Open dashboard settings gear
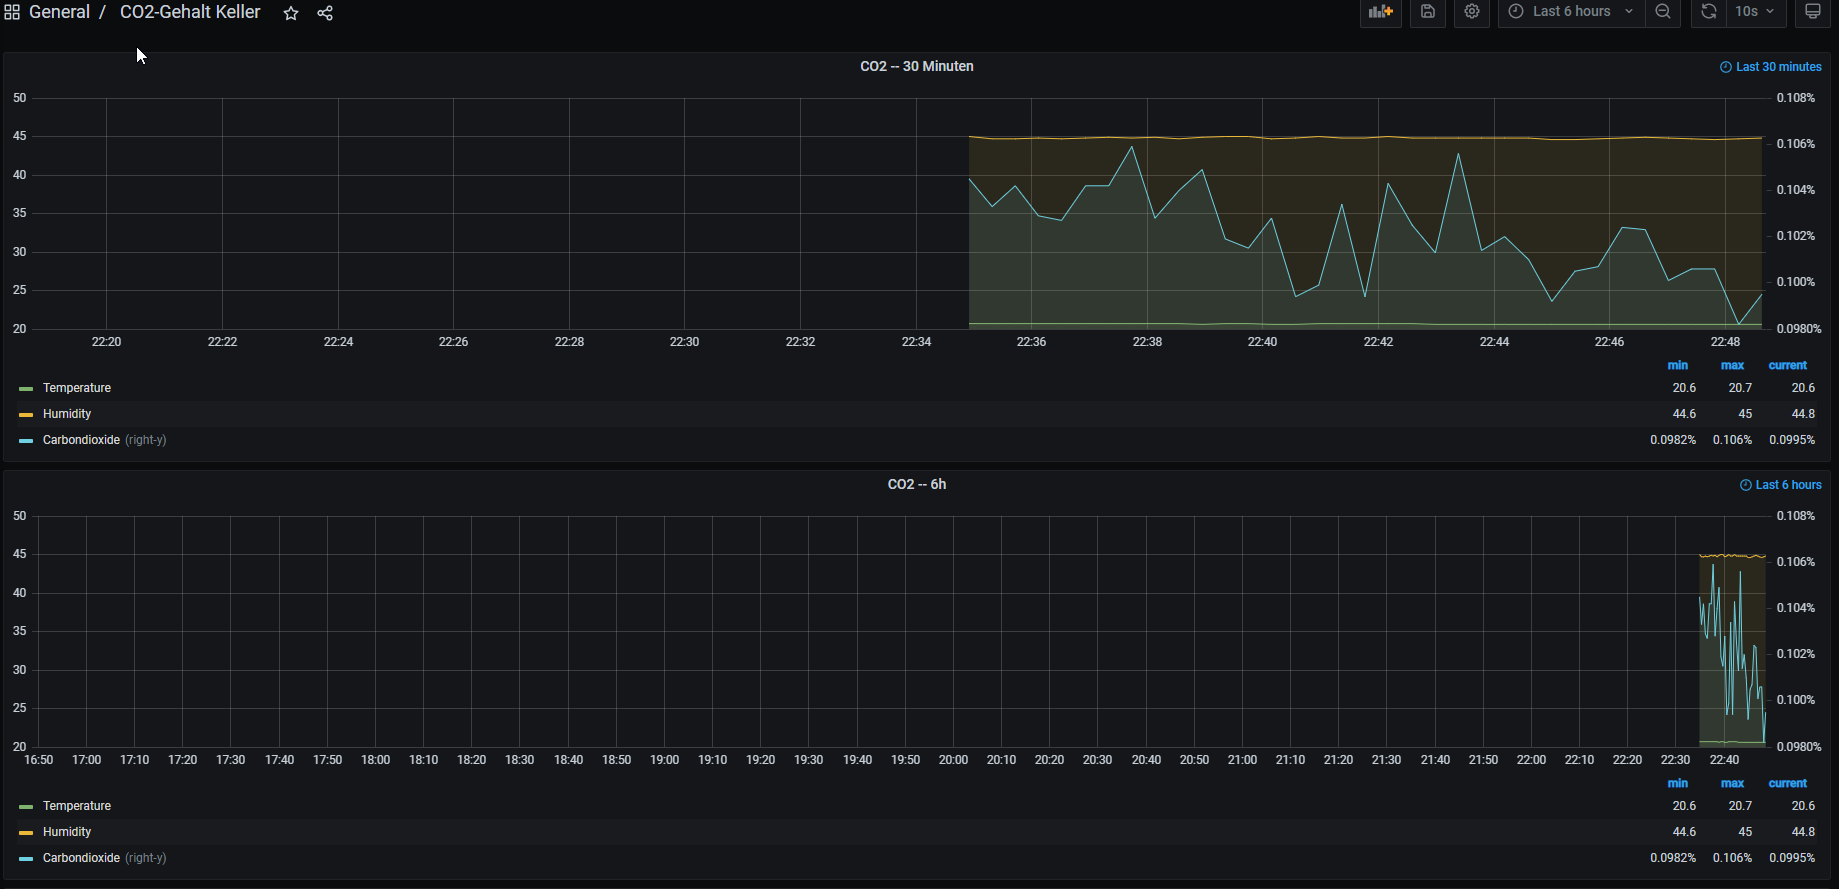The image size is (1839, 889). pyautogui.click(x=1472, y=12)
